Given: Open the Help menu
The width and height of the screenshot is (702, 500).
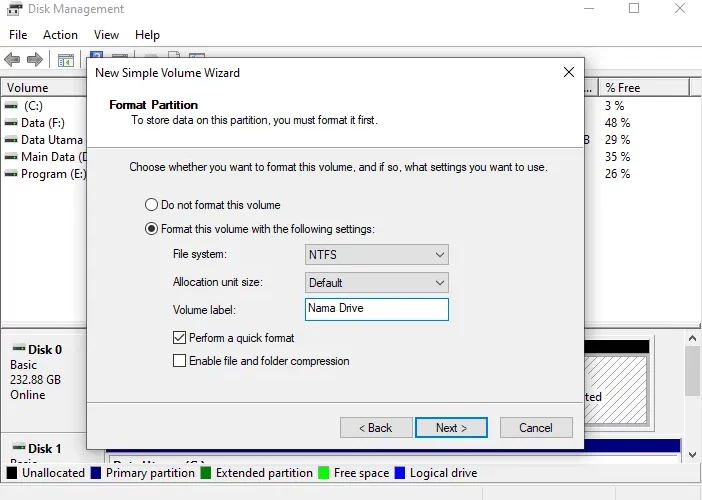Looking at the screenshot, I should (x=147, y=35).
